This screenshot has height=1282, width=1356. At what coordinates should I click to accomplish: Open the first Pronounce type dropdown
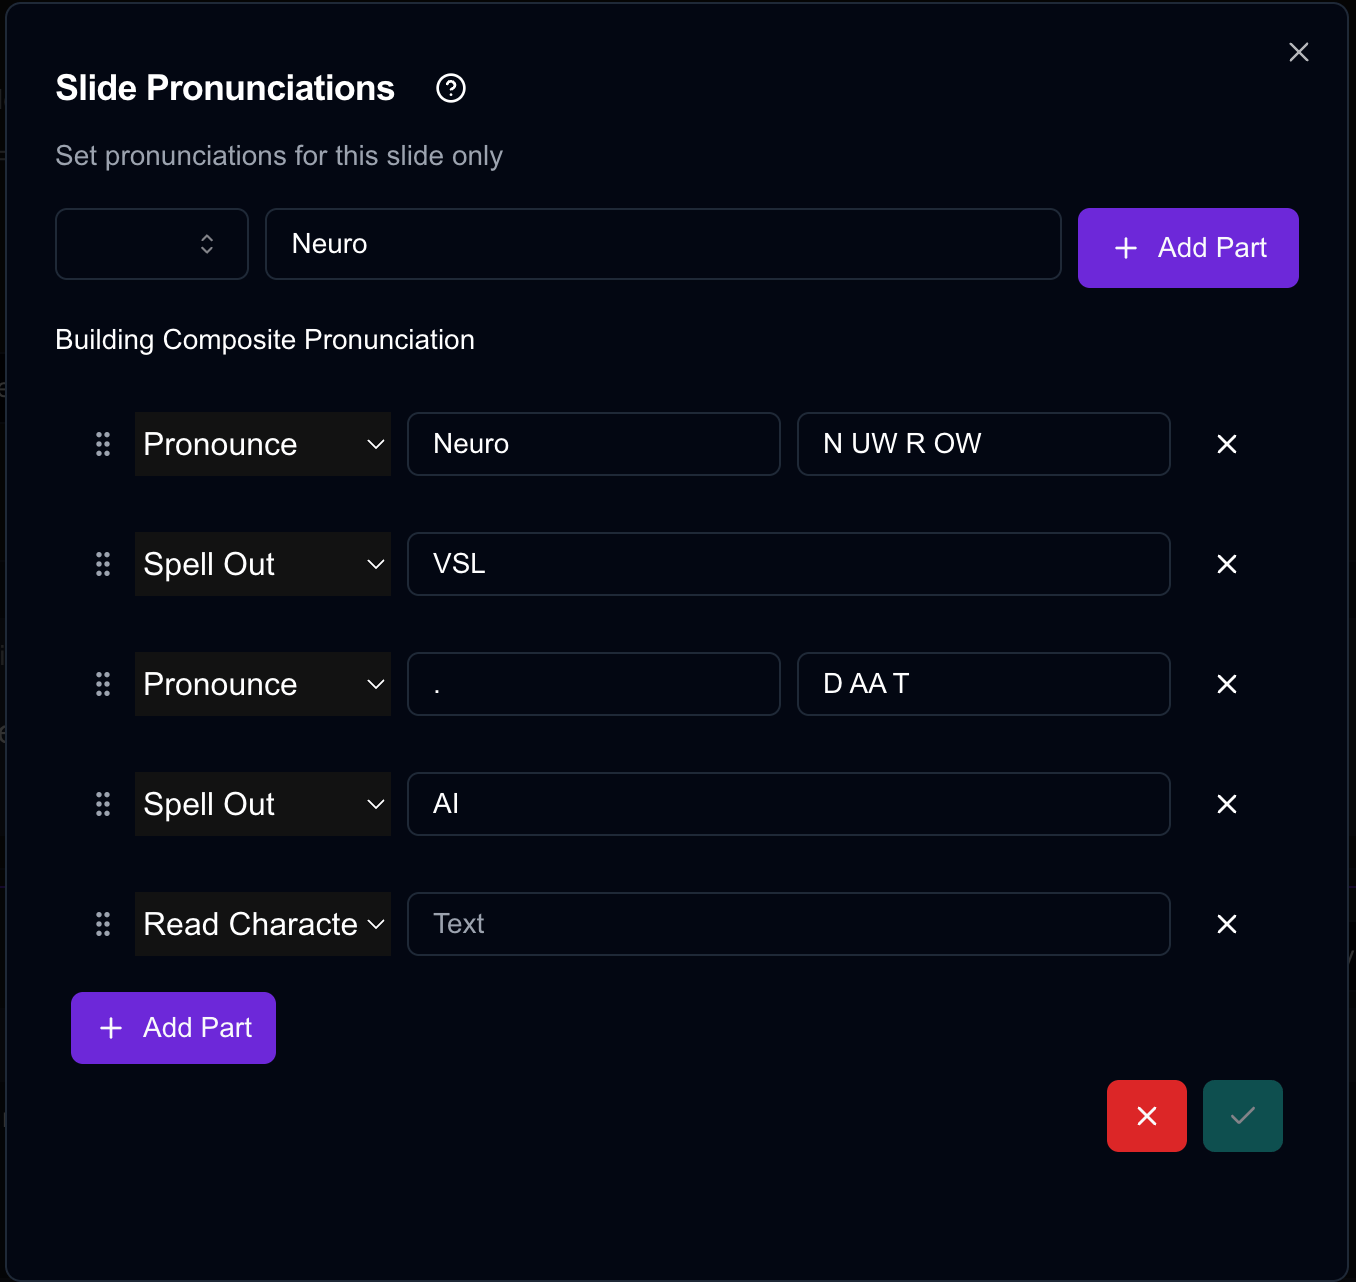point(262,444)
